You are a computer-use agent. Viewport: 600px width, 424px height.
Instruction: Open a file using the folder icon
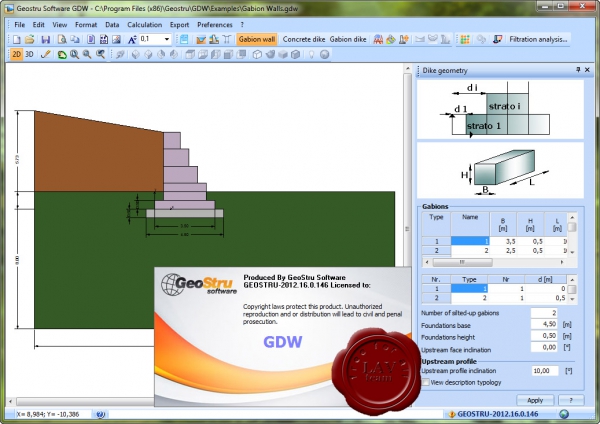pyautogui.click(x=29, y=39)
